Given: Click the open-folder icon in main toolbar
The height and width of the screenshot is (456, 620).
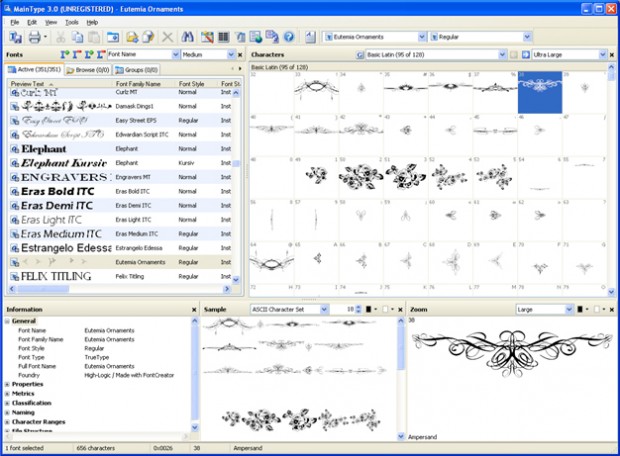Looking at the screenshot, I should click(132, 37).
